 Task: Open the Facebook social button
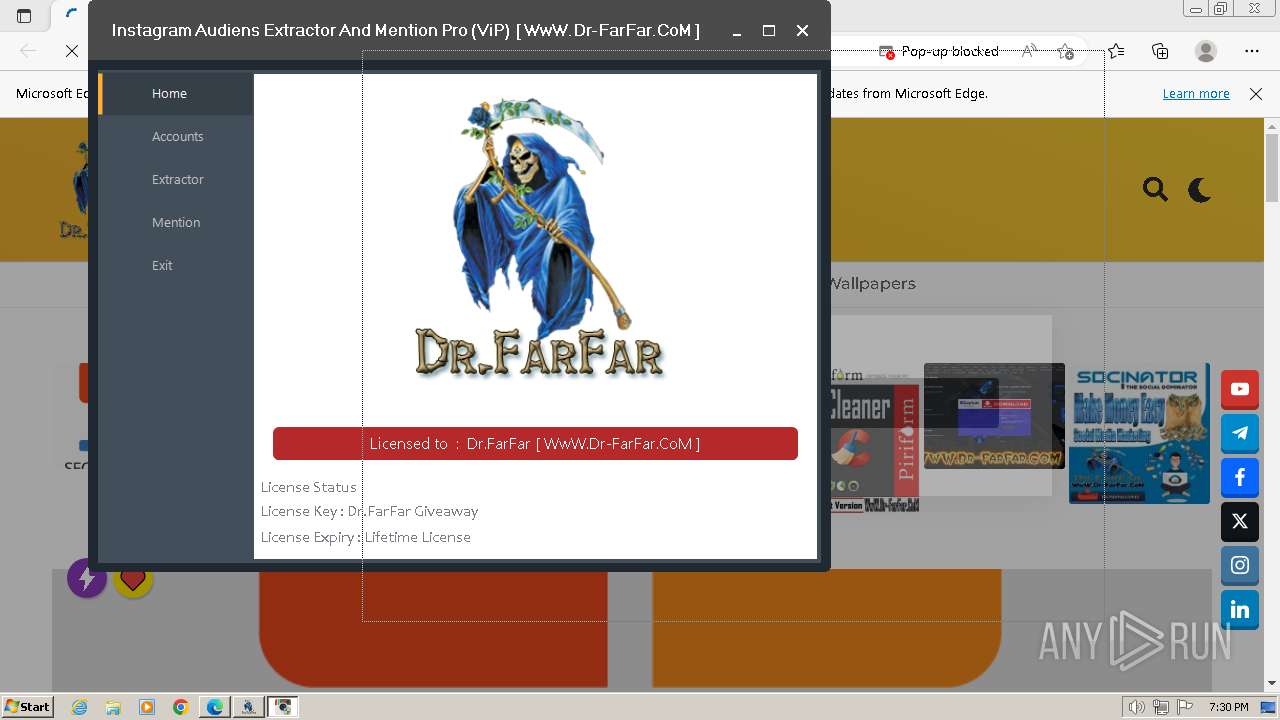[x=1240, y=477]
